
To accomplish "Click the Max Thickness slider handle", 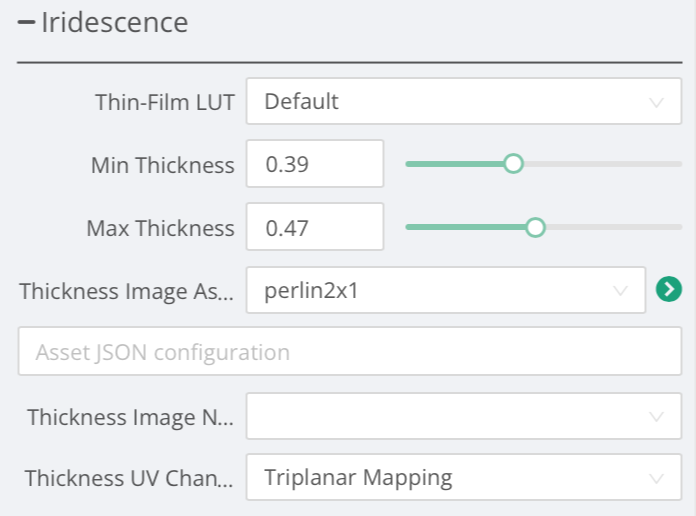I will click(x=535, y=228).
